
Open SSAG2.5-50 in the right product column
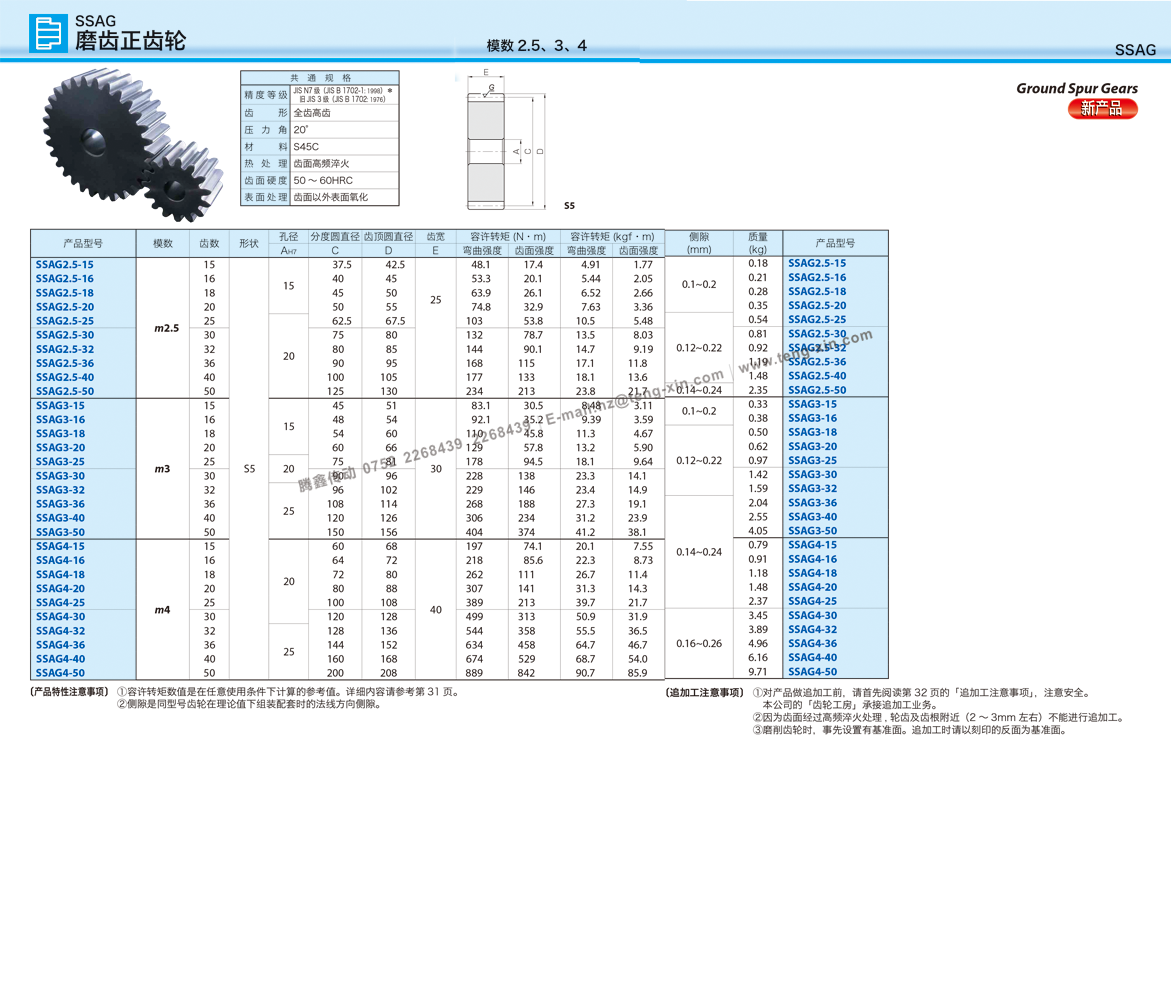pyautogui.click(x=817, y=390)
